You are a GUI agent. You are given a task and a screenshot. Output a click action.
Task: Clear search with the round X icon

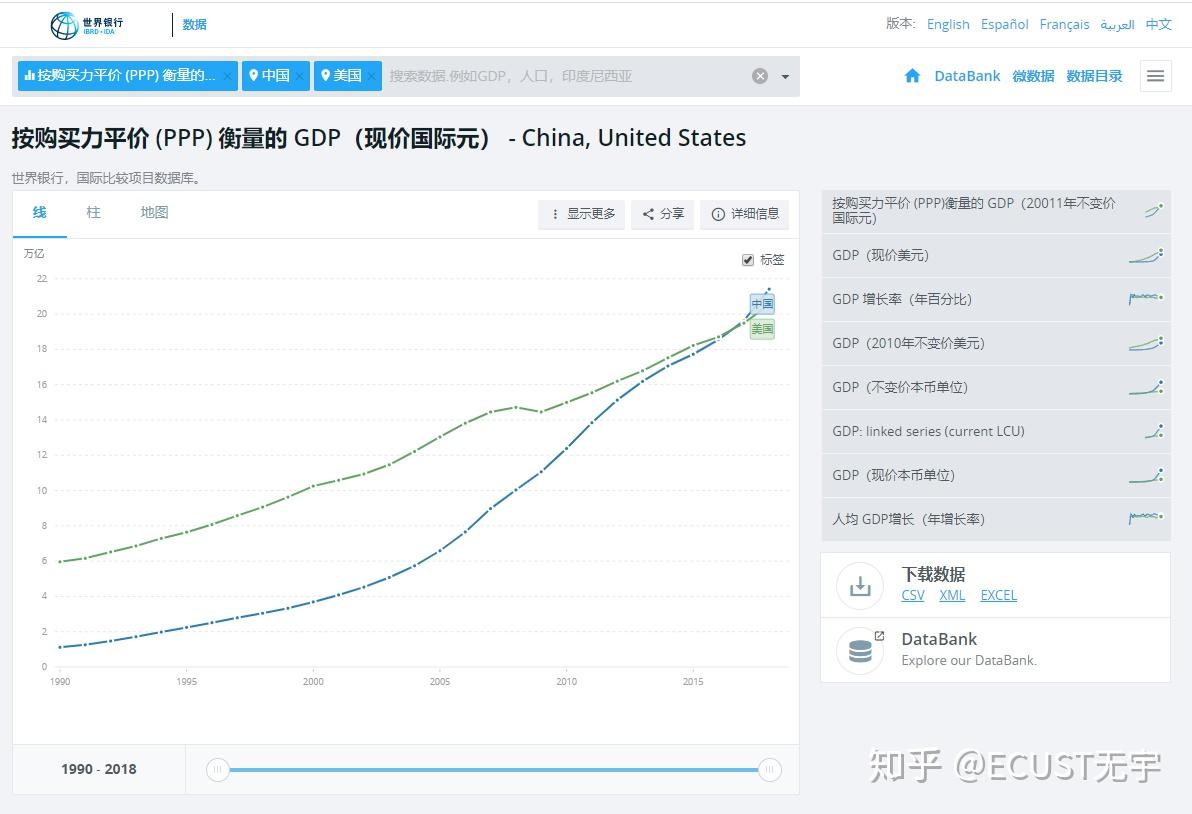click(759, 76)
